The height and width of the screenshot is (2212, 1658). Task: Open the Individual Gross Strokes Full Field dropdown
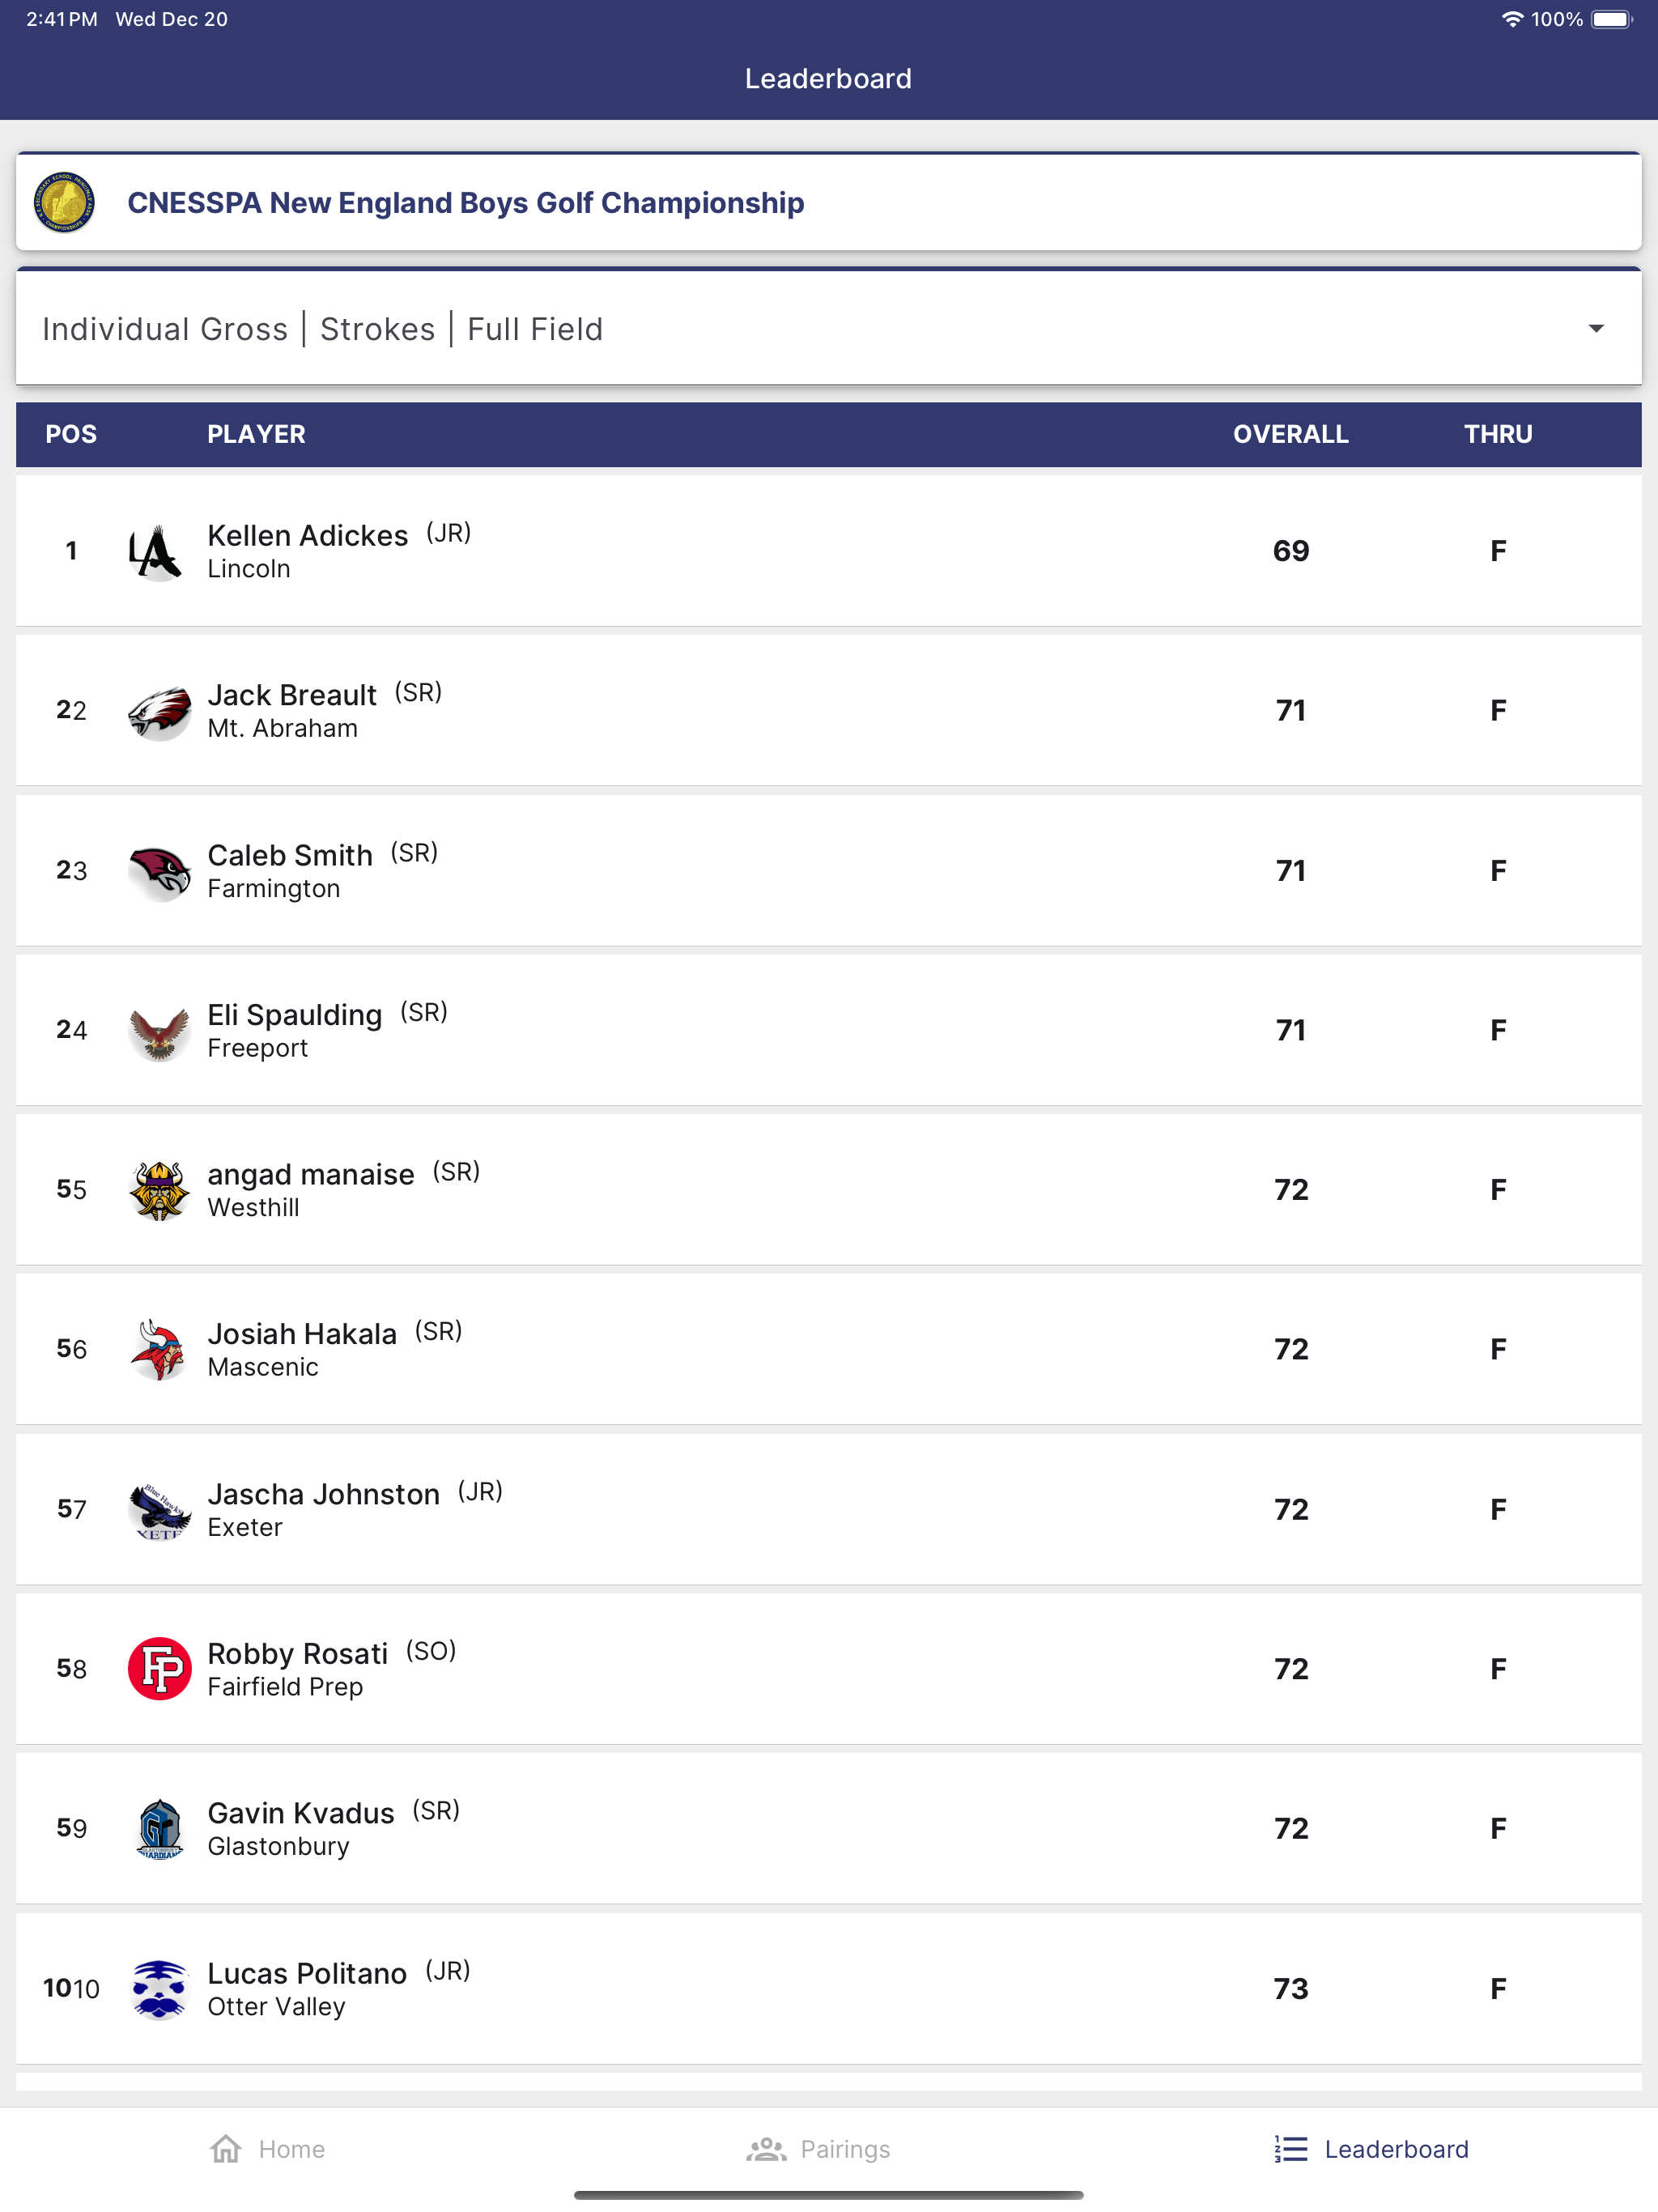(x=828, y=329)
